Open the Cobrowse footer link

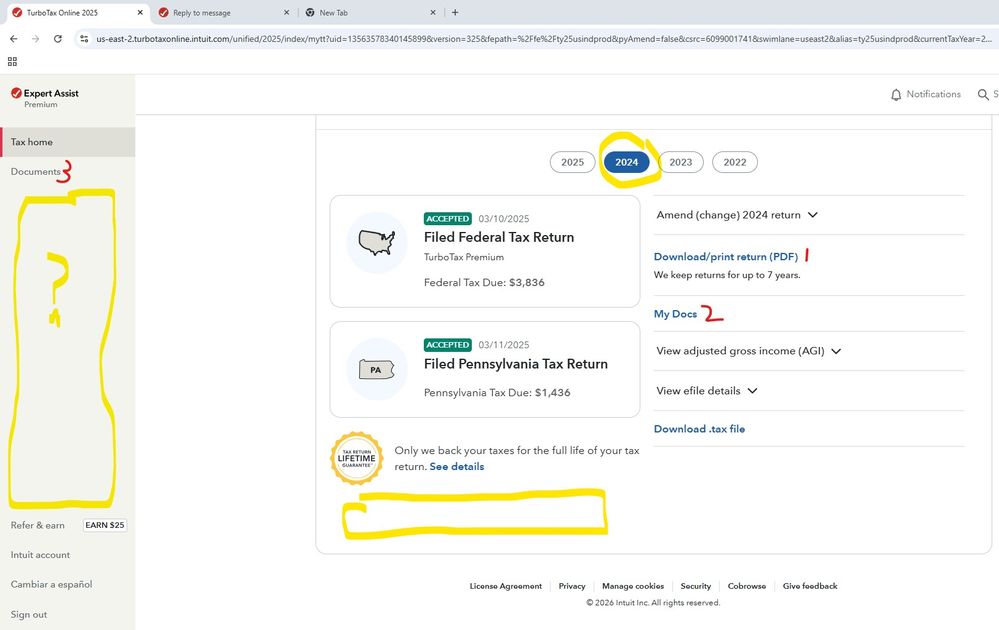(x=747, y=586)
